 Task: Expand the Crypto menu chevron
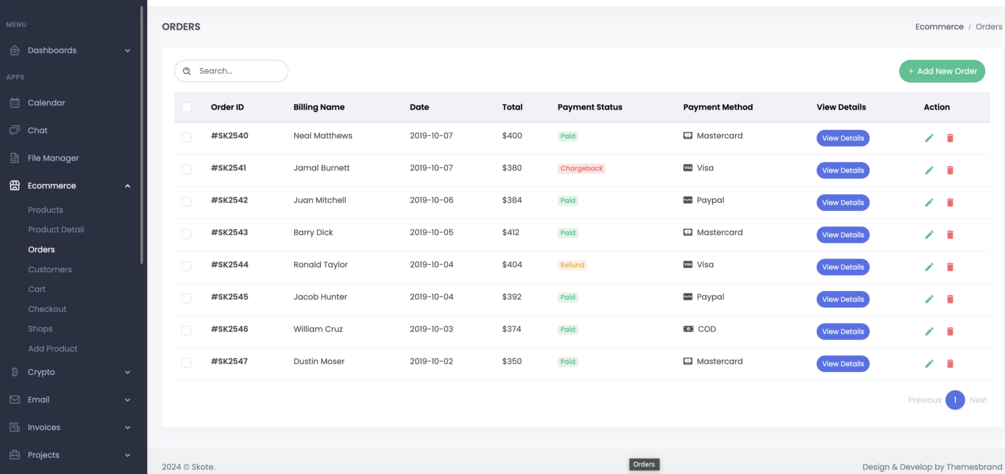pos(128,372)
